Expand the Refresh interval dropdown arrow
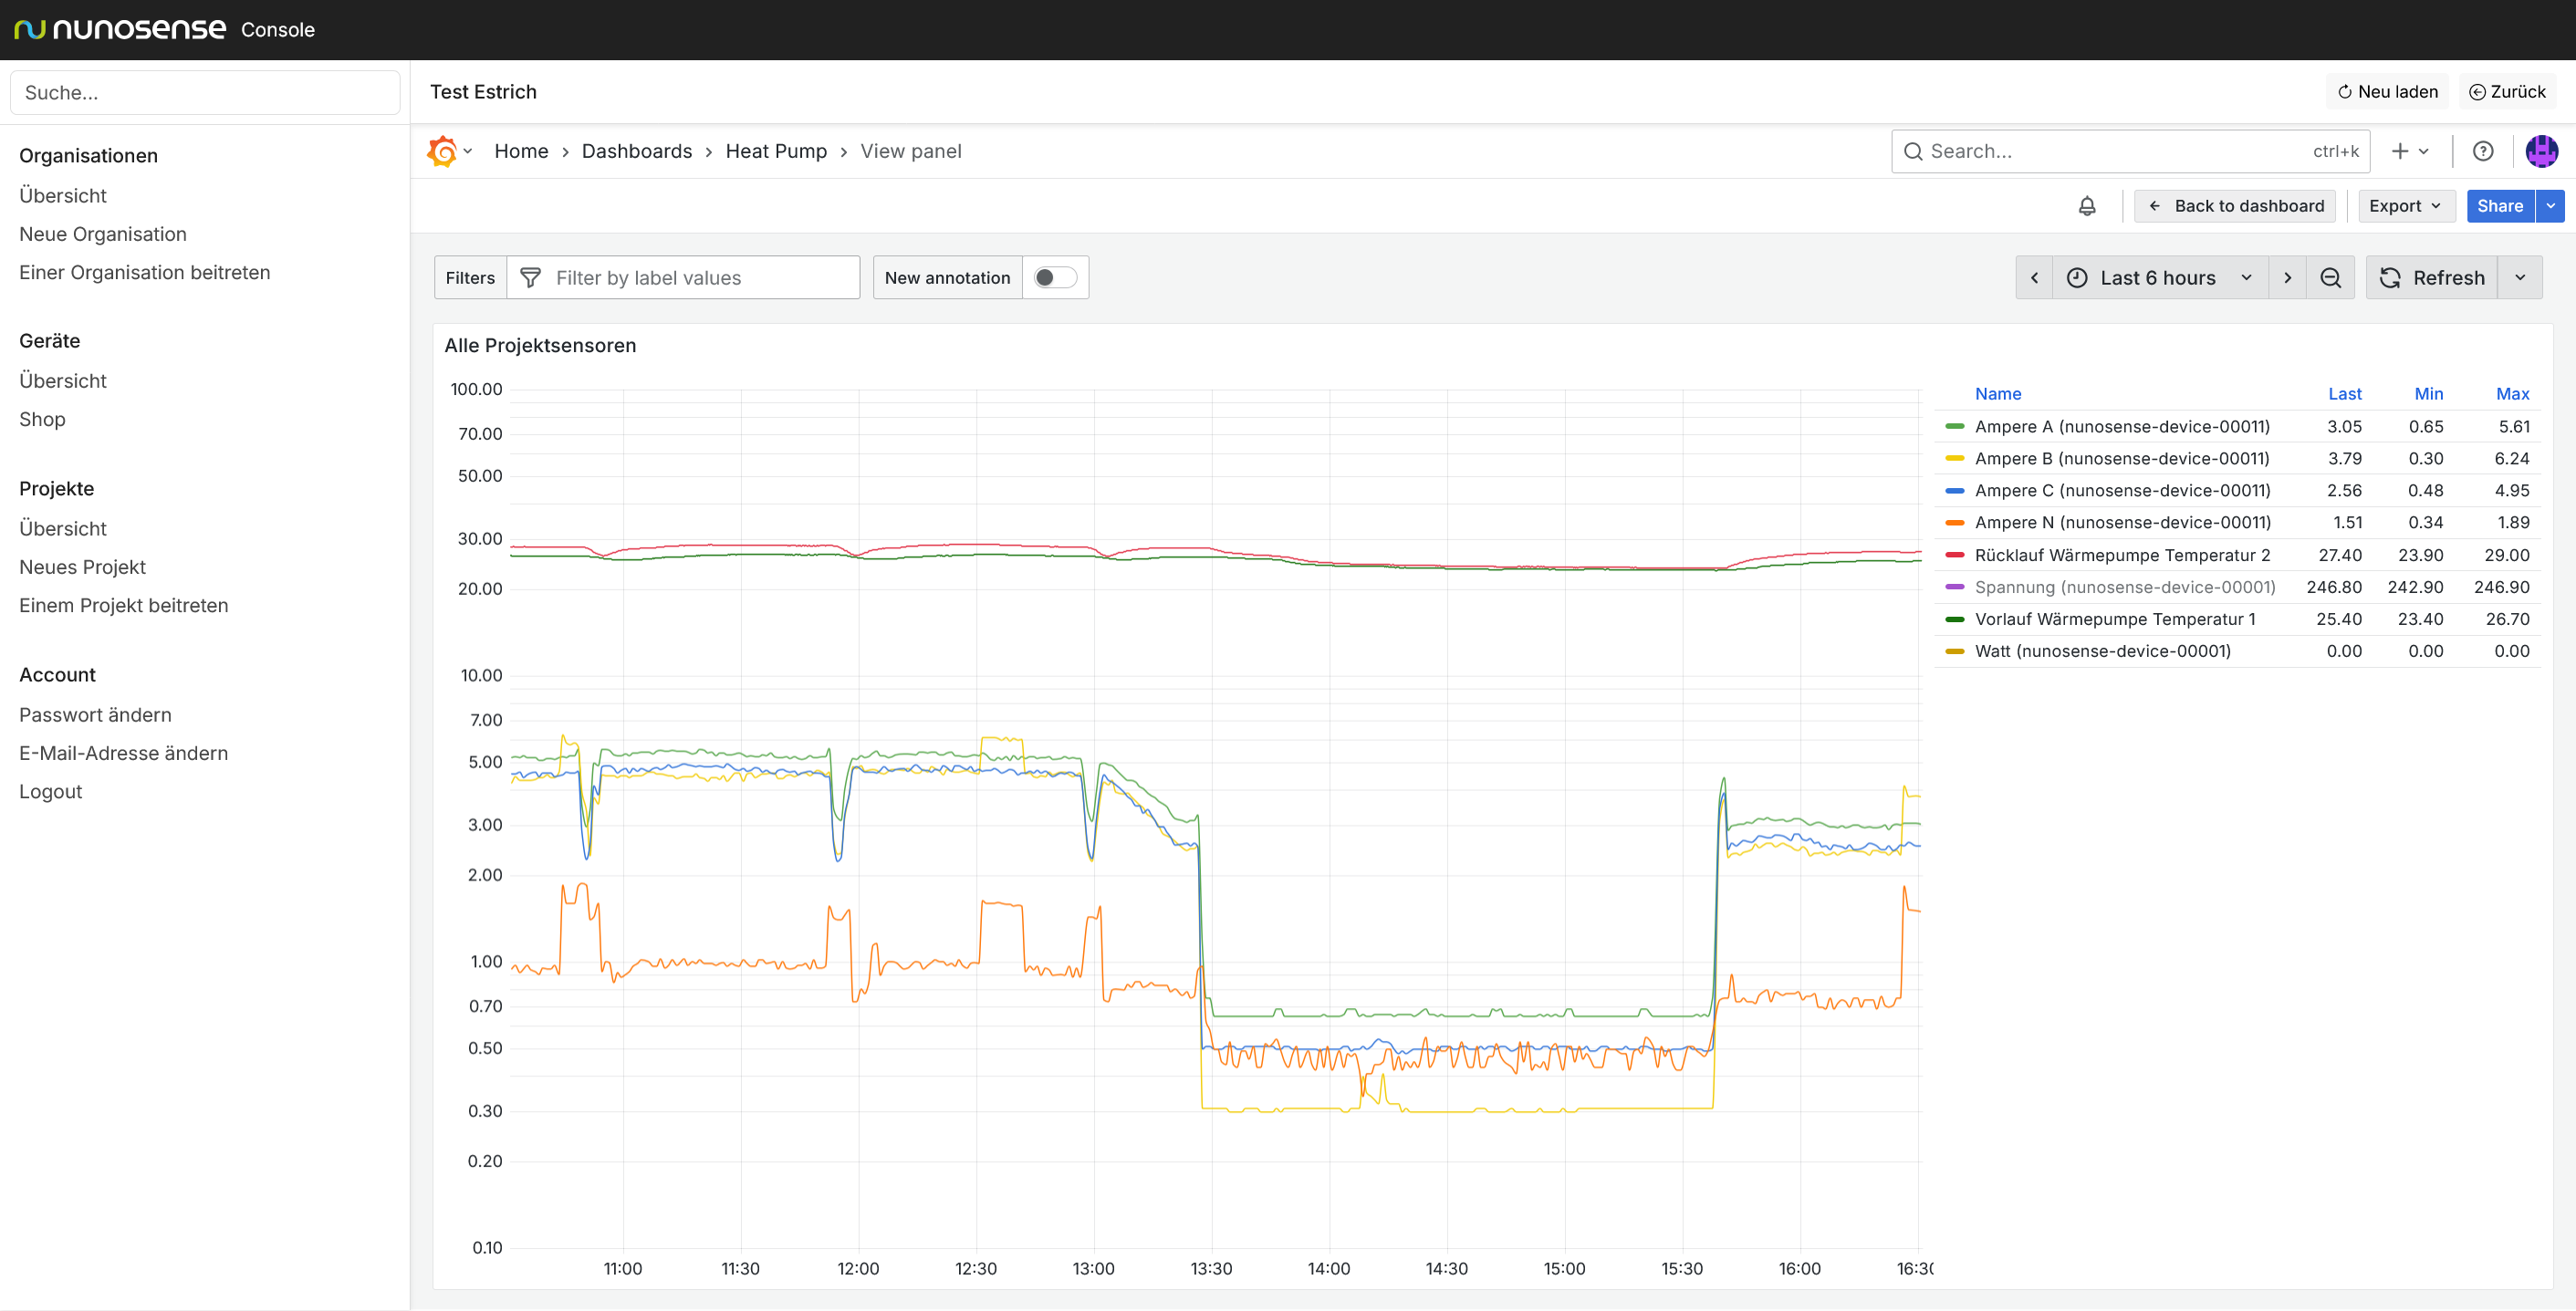This screenshot has height=1311, width=2576. (2520, 278)
